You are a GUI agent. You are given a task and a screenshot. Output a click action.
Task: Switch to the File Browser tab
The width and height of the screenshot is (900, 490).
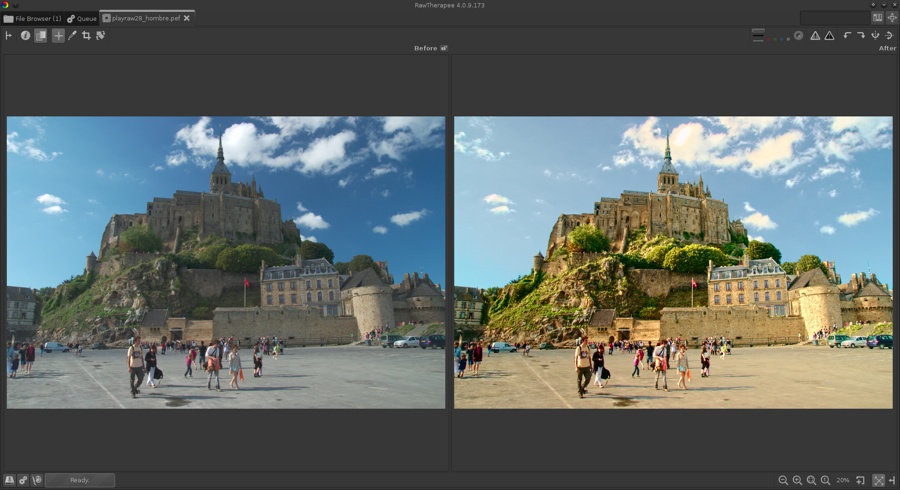32,18
